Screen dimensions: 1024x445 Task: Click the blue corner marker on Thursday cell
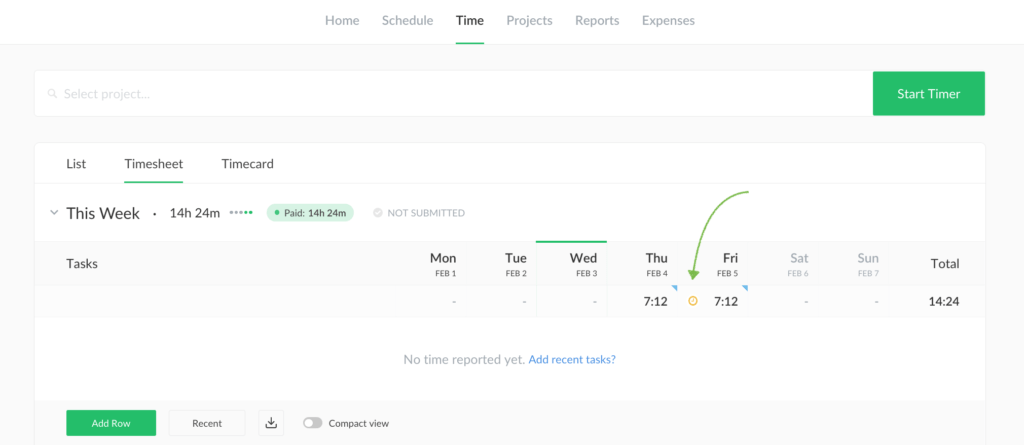[x=673, y=289]
